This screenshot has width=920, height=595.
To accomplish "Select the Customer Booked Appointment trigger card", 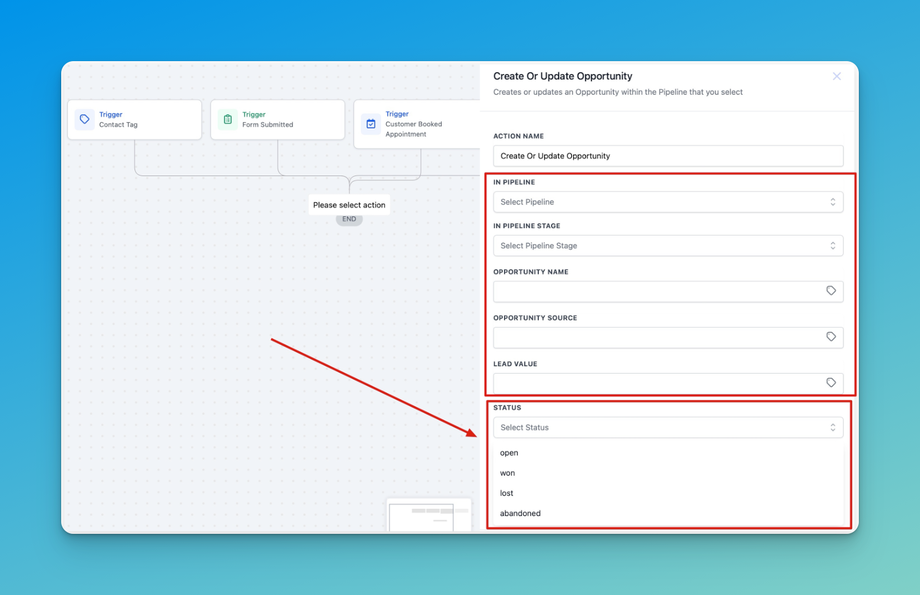I will point(417,124).
